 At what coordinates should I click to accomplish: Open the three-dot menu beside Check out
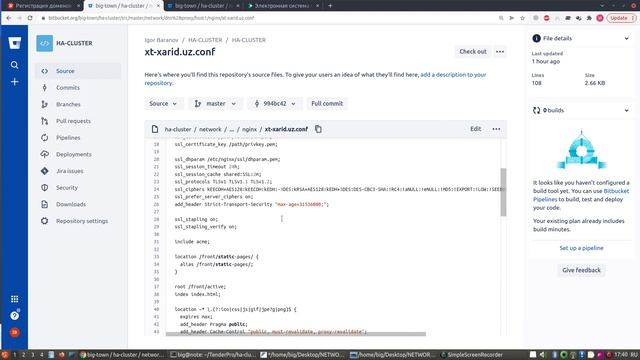pyautogui.click(x=500, y=51)
